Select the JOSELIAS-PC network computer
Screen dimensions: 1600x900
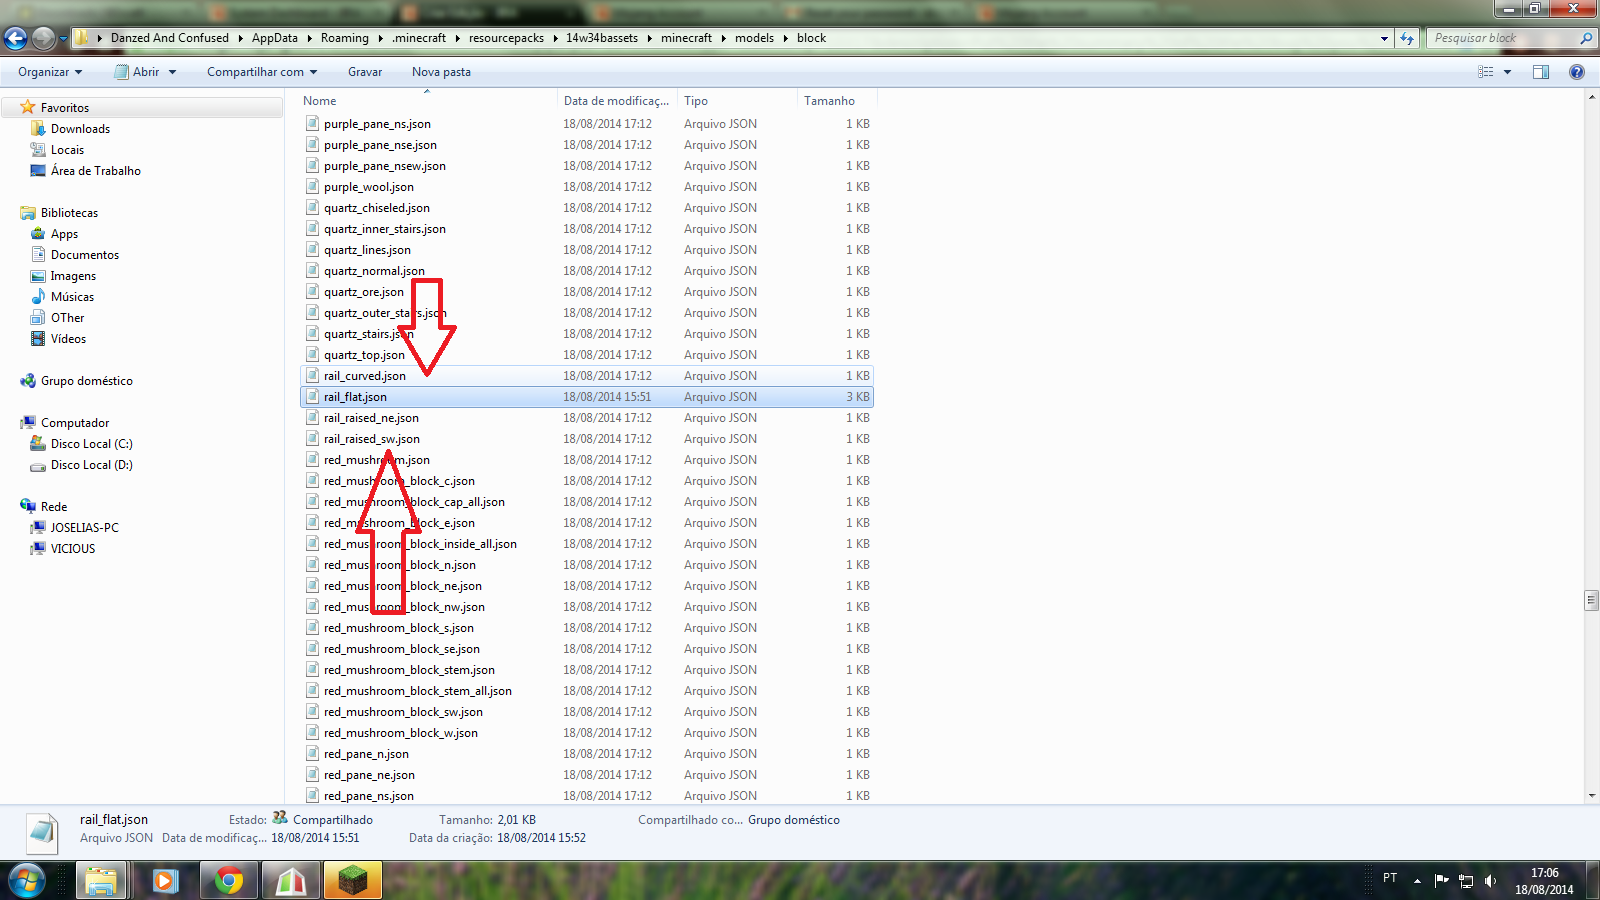(84, 528)
